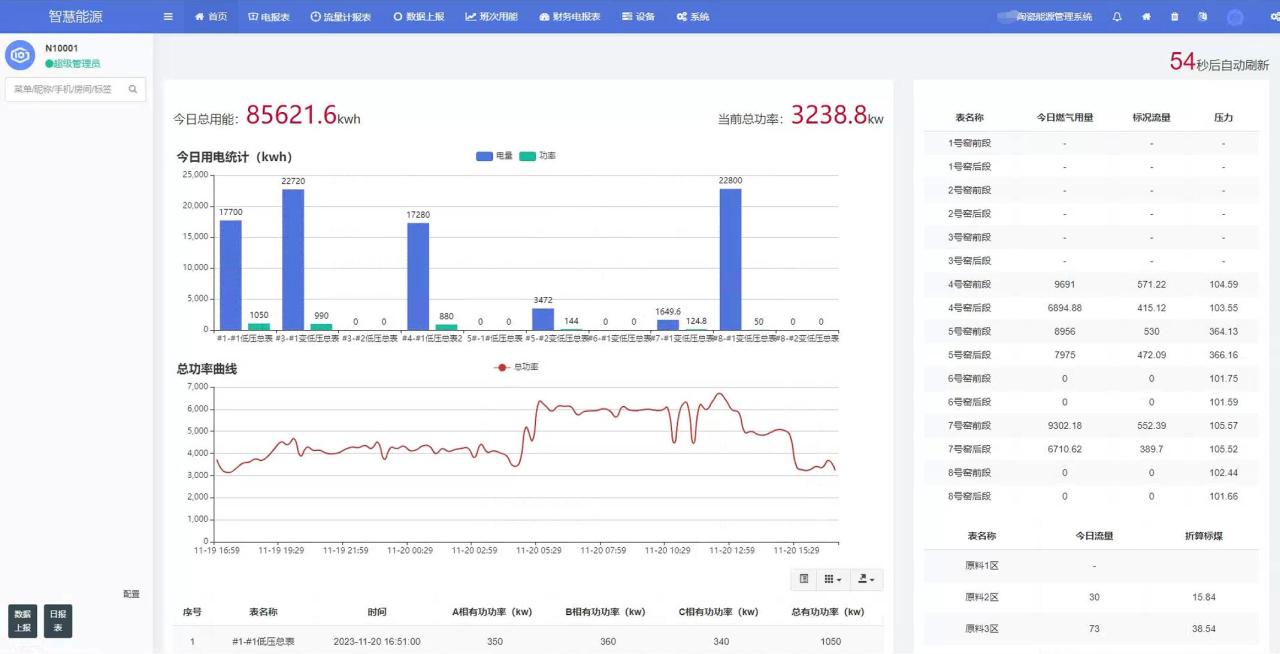Toggle 电量 series in chart legend
The width and height of the screenshot is (1280, 654).
tap(494, 156)
